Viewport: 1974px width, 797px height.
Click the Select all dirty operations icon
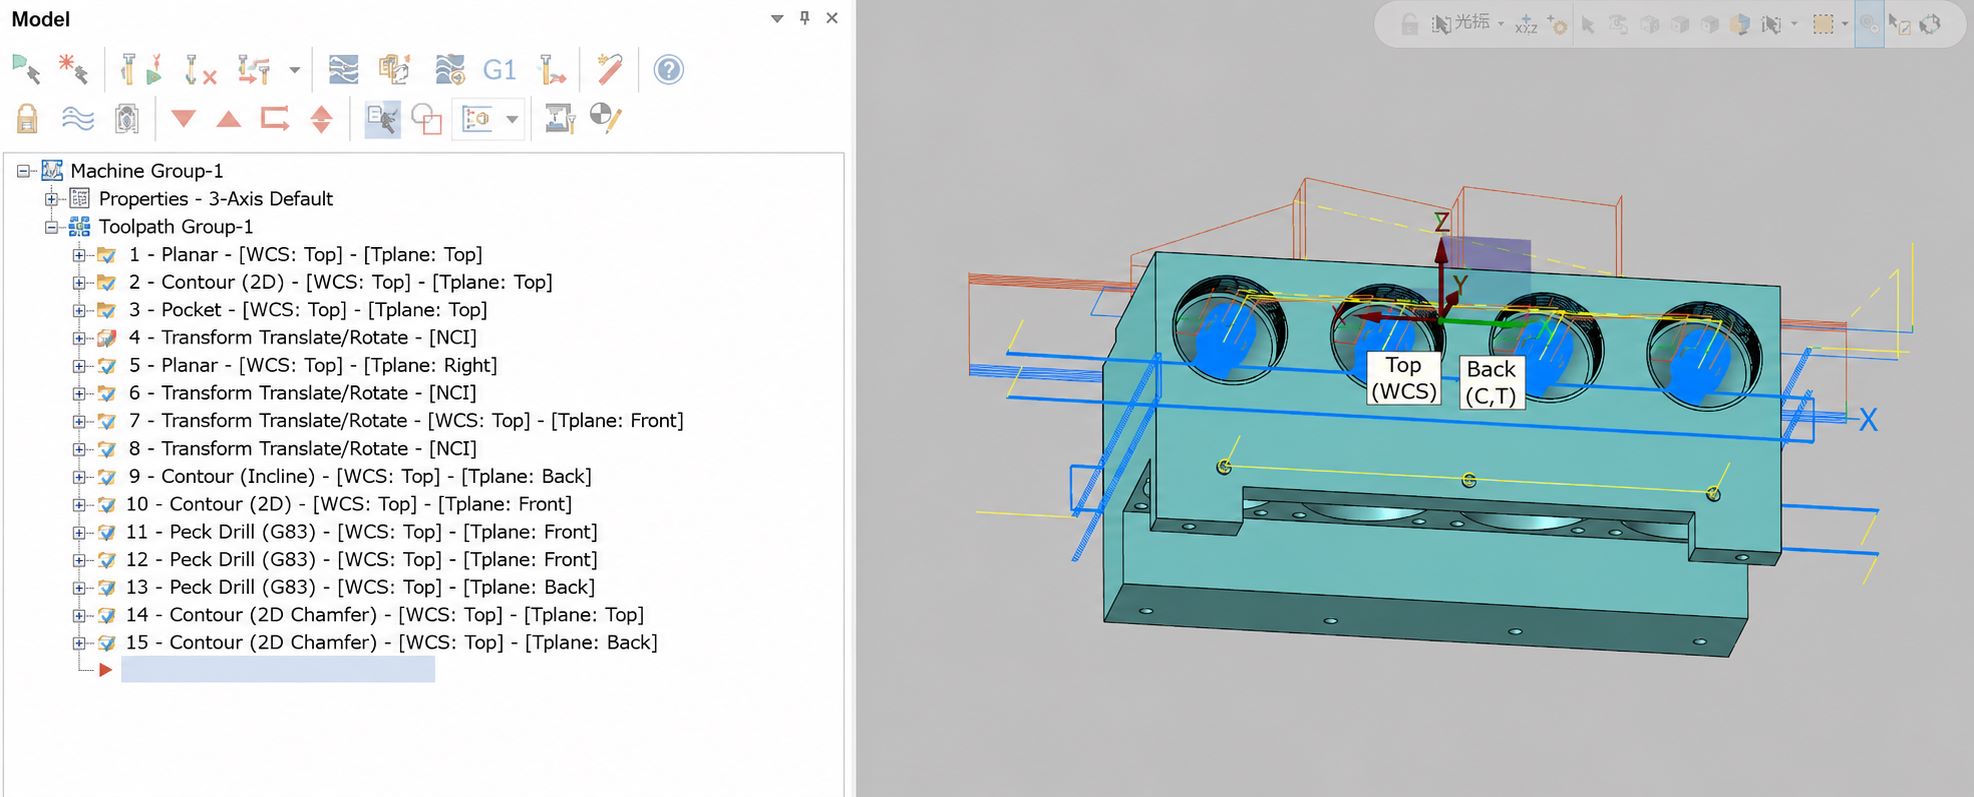click(72, 70)
